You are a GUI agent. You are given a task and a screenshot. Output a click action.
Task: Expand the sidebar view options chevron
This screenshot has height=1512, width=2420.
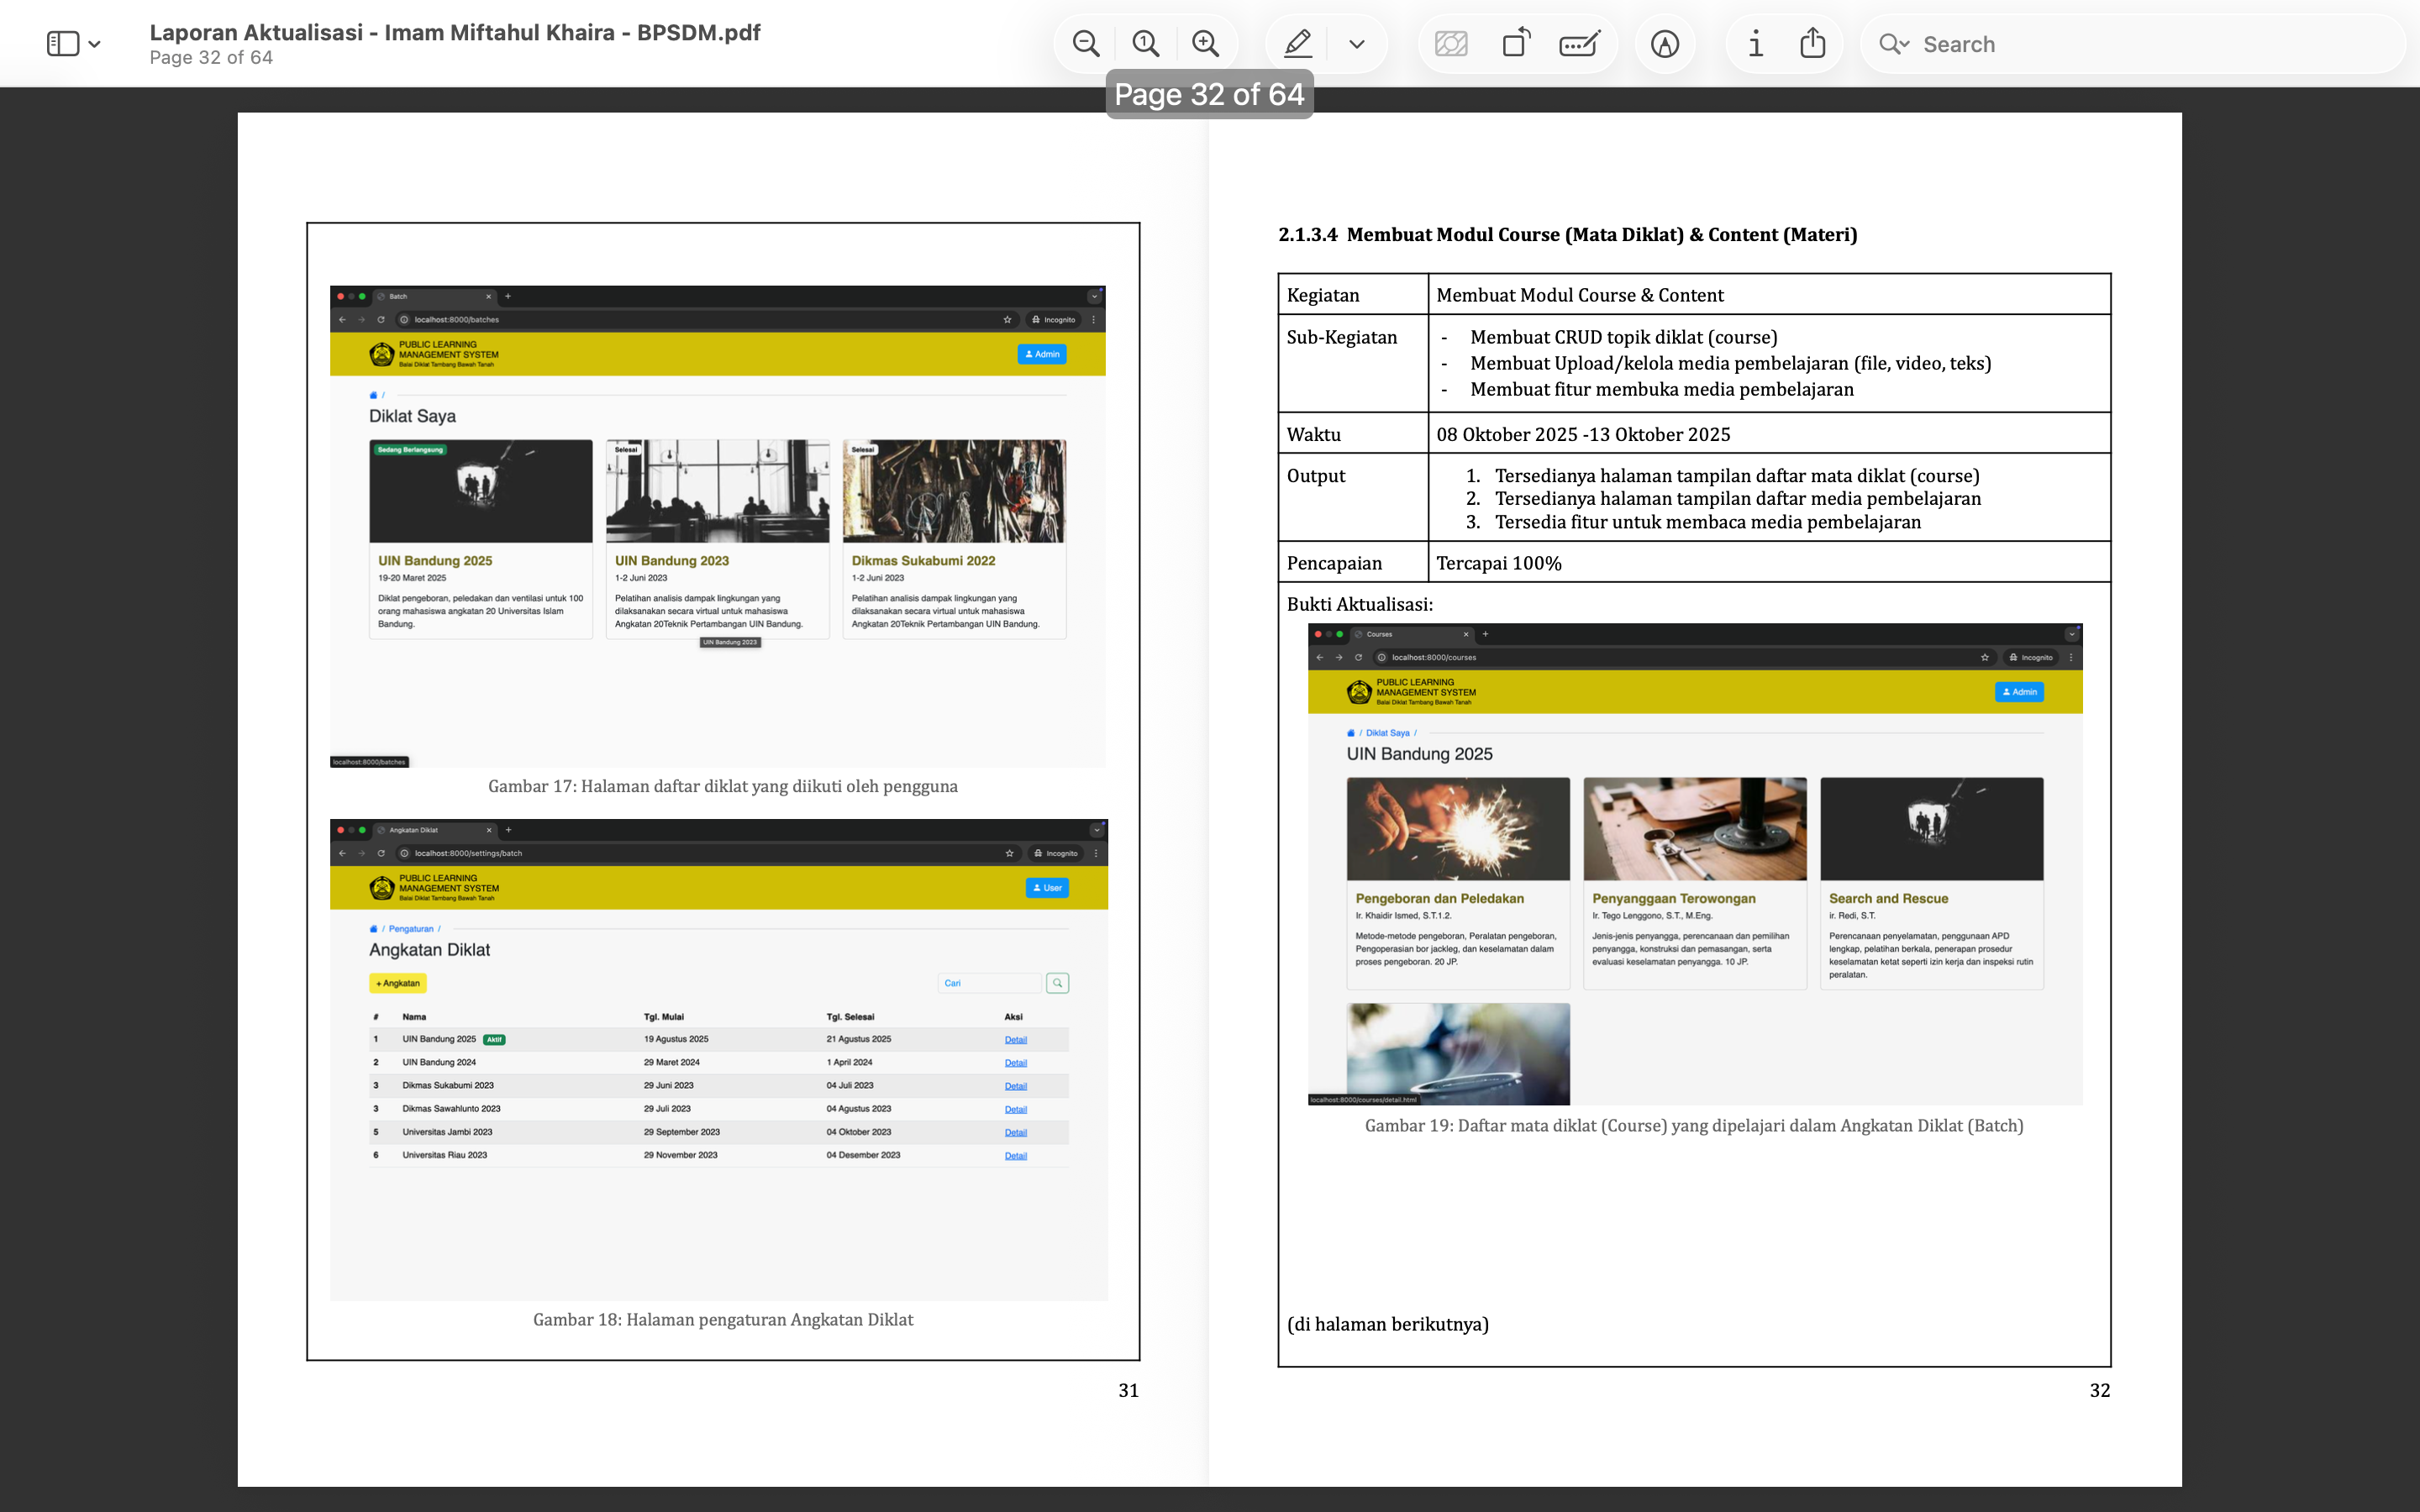tap(95, 44)
